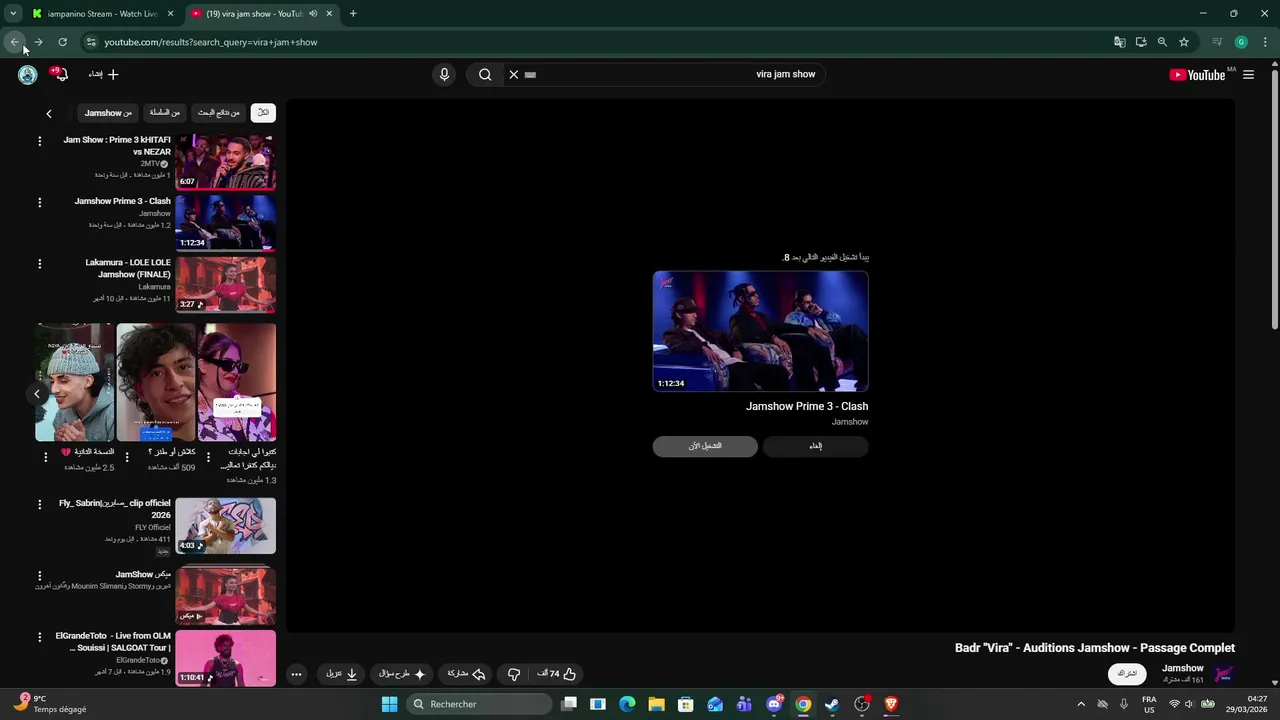Start voice search with the microphone
Screen dimensions: 1280x720
tap(444, 74)
